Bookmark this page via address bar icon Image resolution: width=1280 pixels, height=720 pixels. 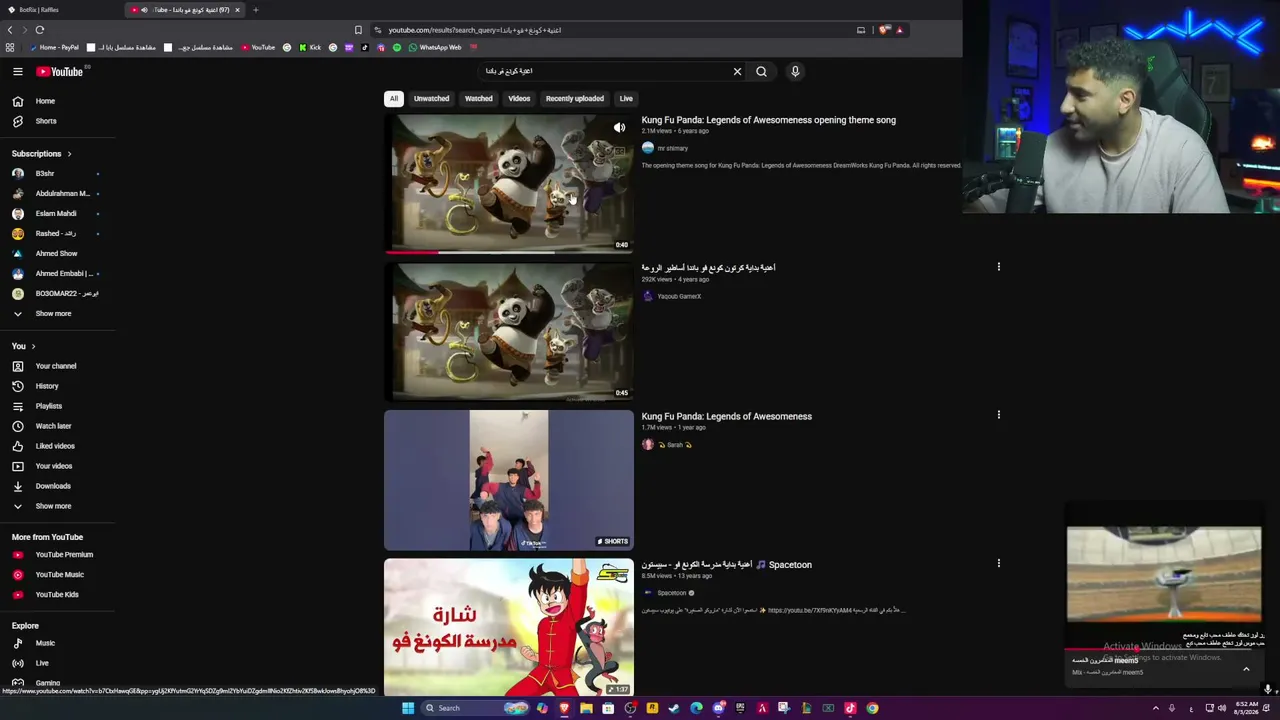[x=358, y=30]
